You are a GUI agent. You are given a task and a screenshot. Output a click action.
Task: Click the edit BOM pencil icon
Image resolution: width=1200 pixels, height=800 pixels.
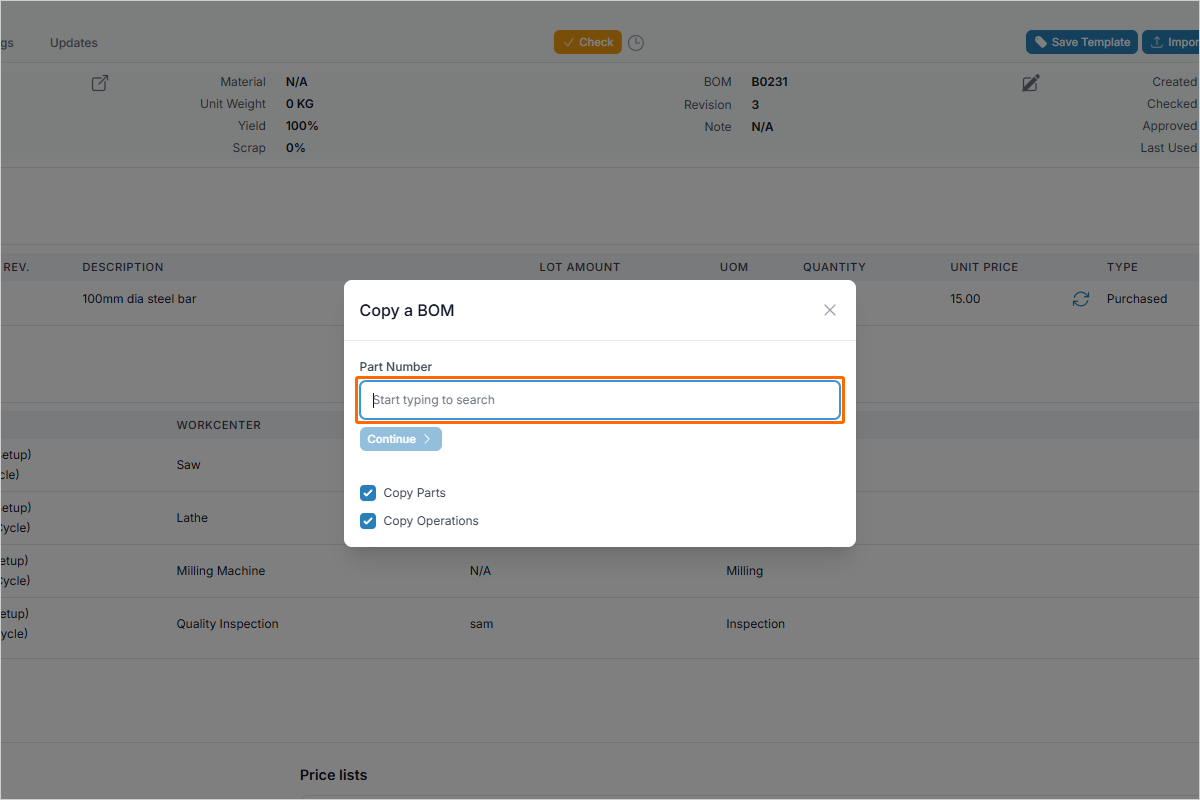tap(1031, 83)
